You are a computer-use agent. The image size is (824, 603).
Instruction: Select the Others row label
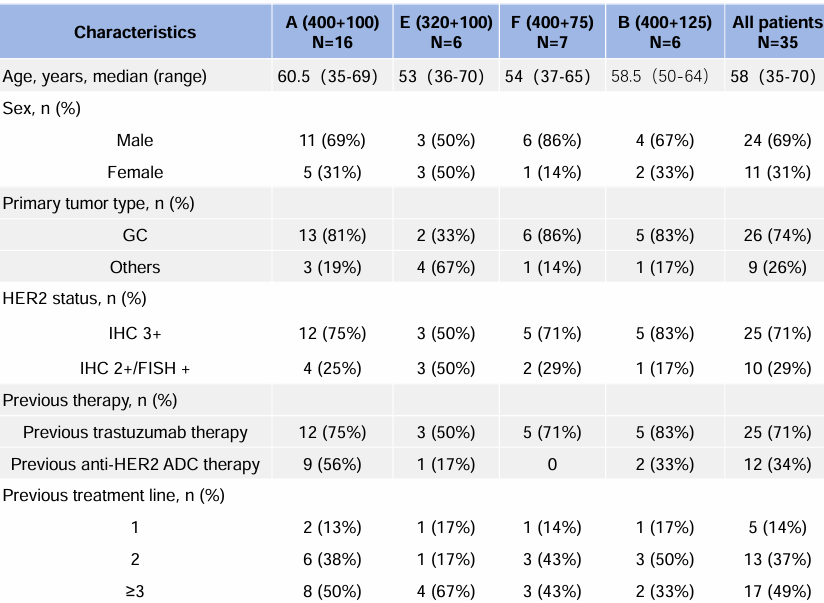[135, 267]
